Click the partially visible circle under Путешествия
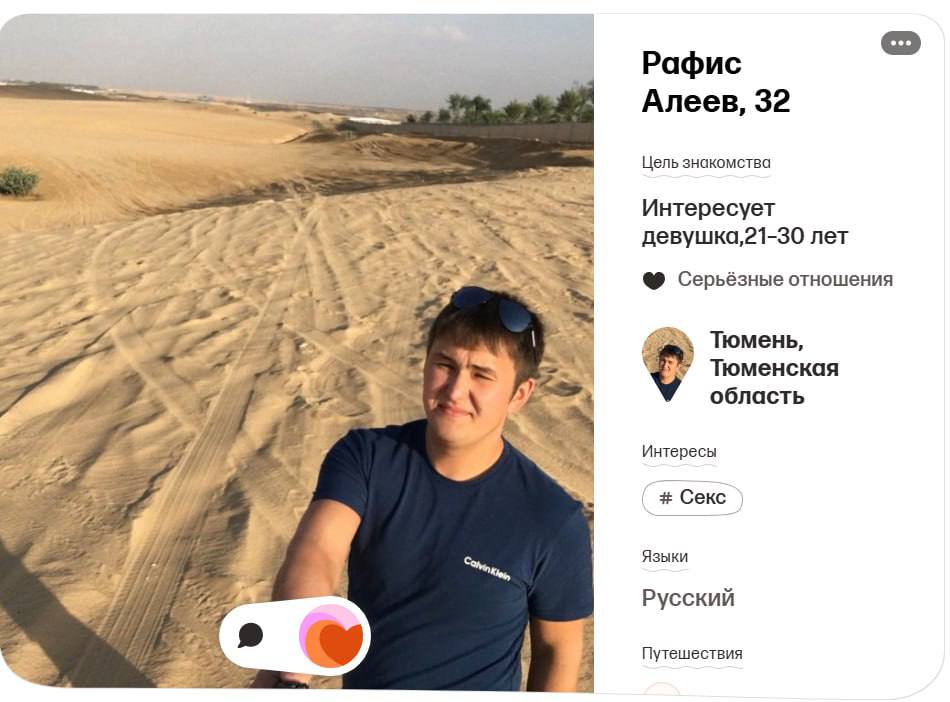This screenshot has height=702, width=950. 662,689
